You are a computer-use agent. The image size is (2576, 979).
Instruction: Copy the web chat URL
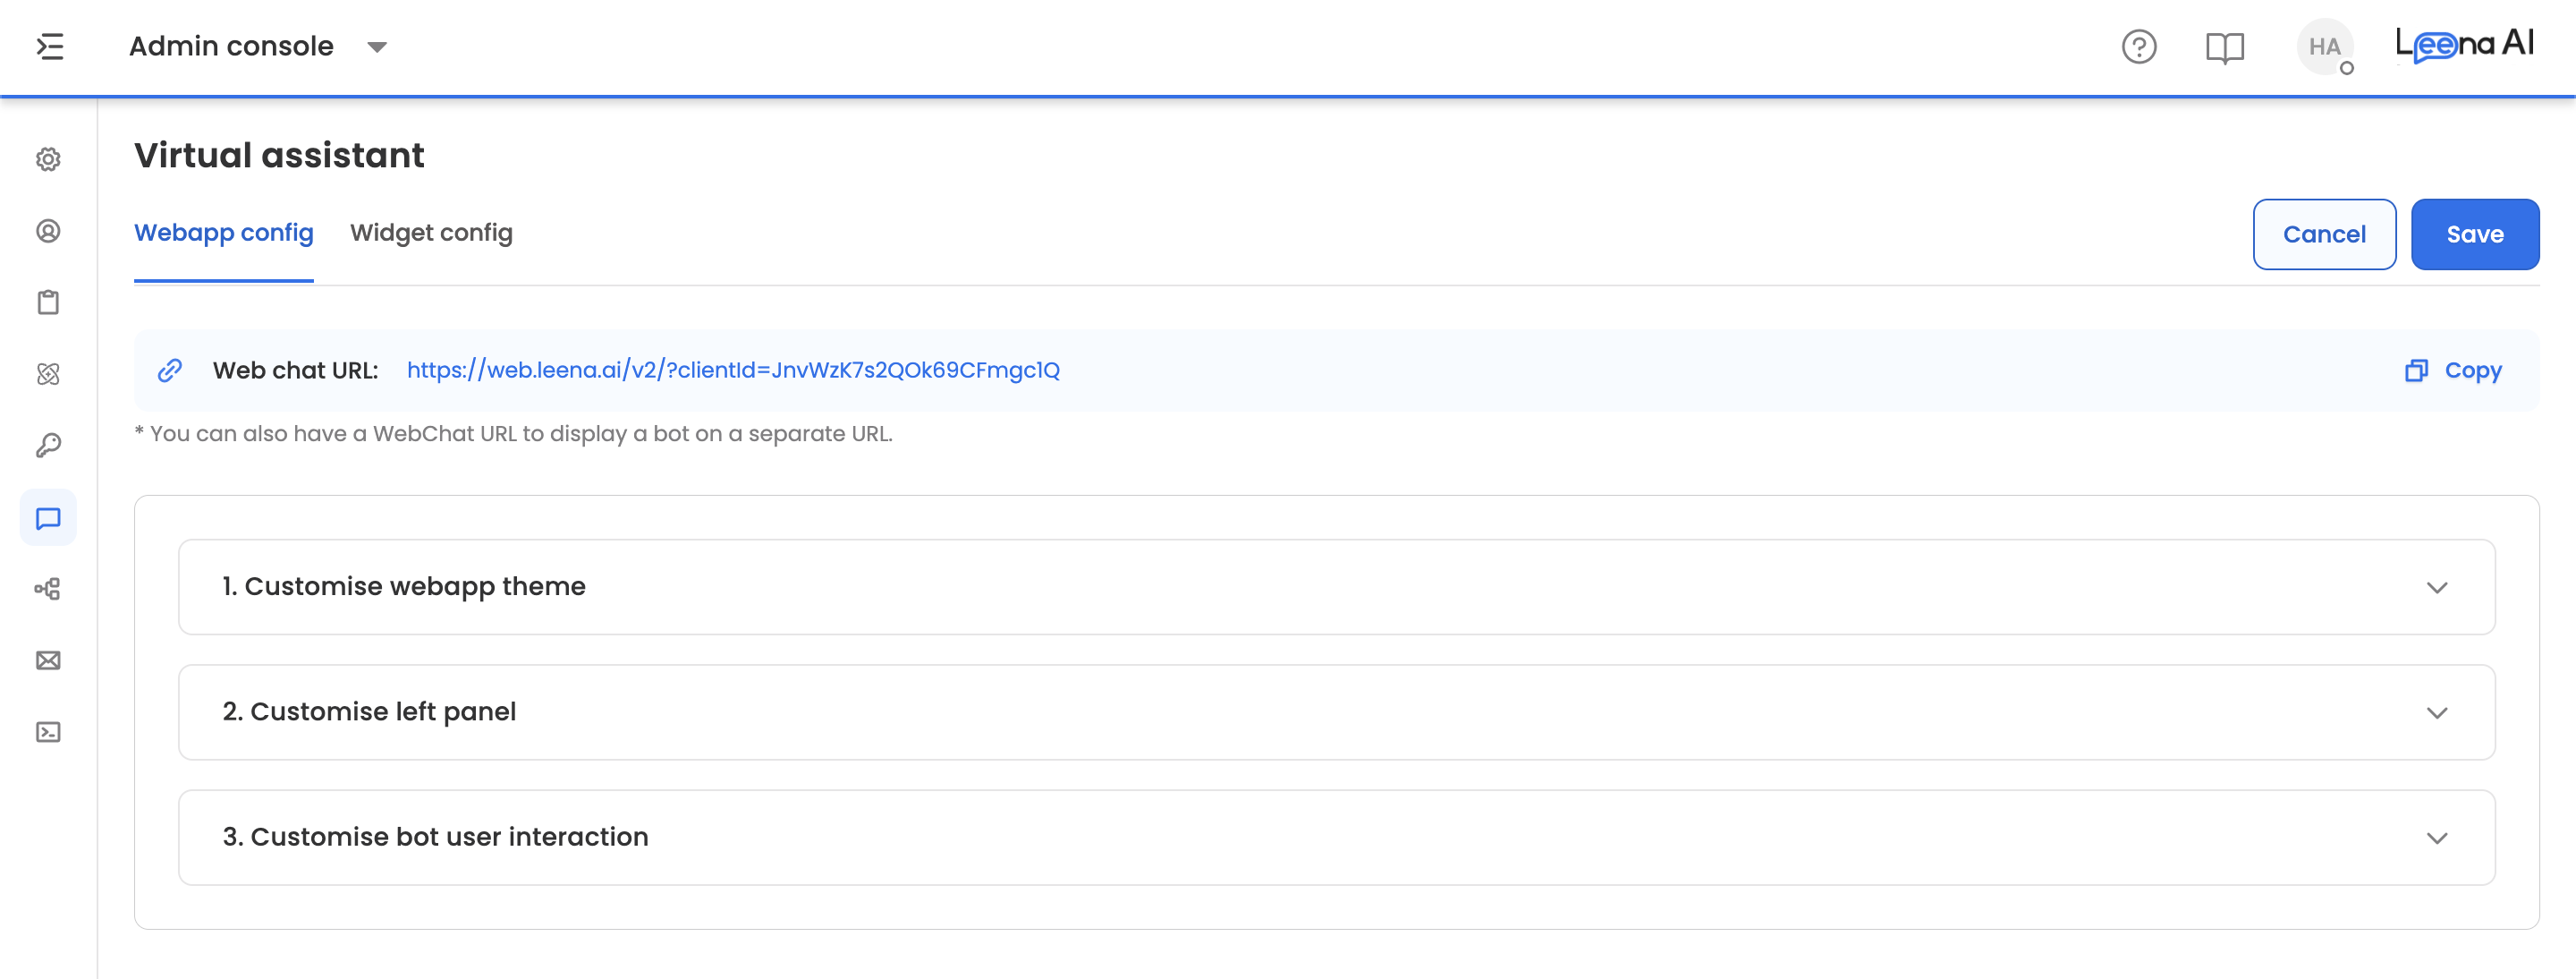click(x=2453, y=371)
